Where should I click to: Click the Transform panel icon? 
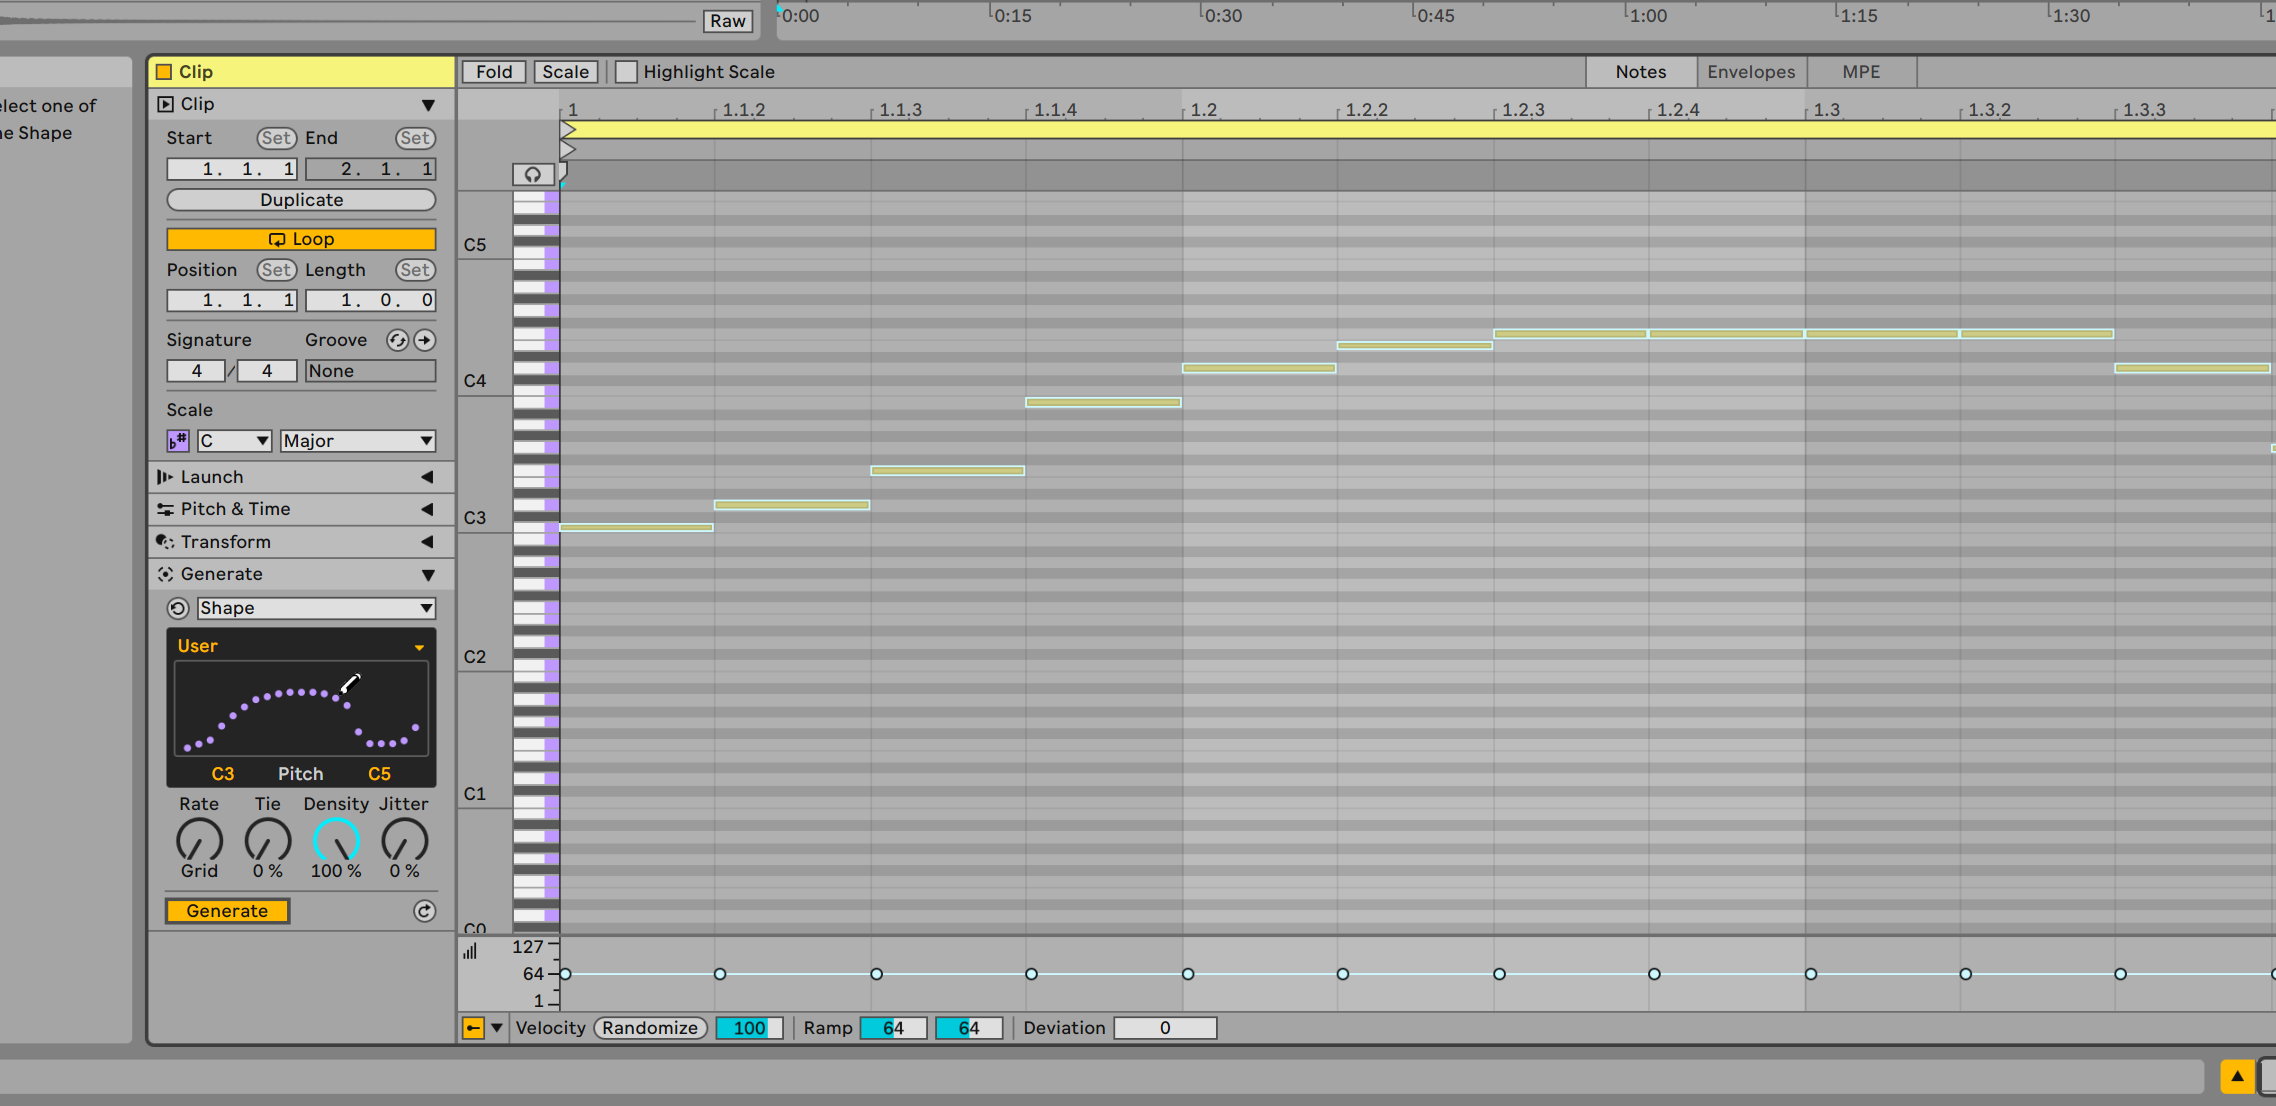(165, 542)
